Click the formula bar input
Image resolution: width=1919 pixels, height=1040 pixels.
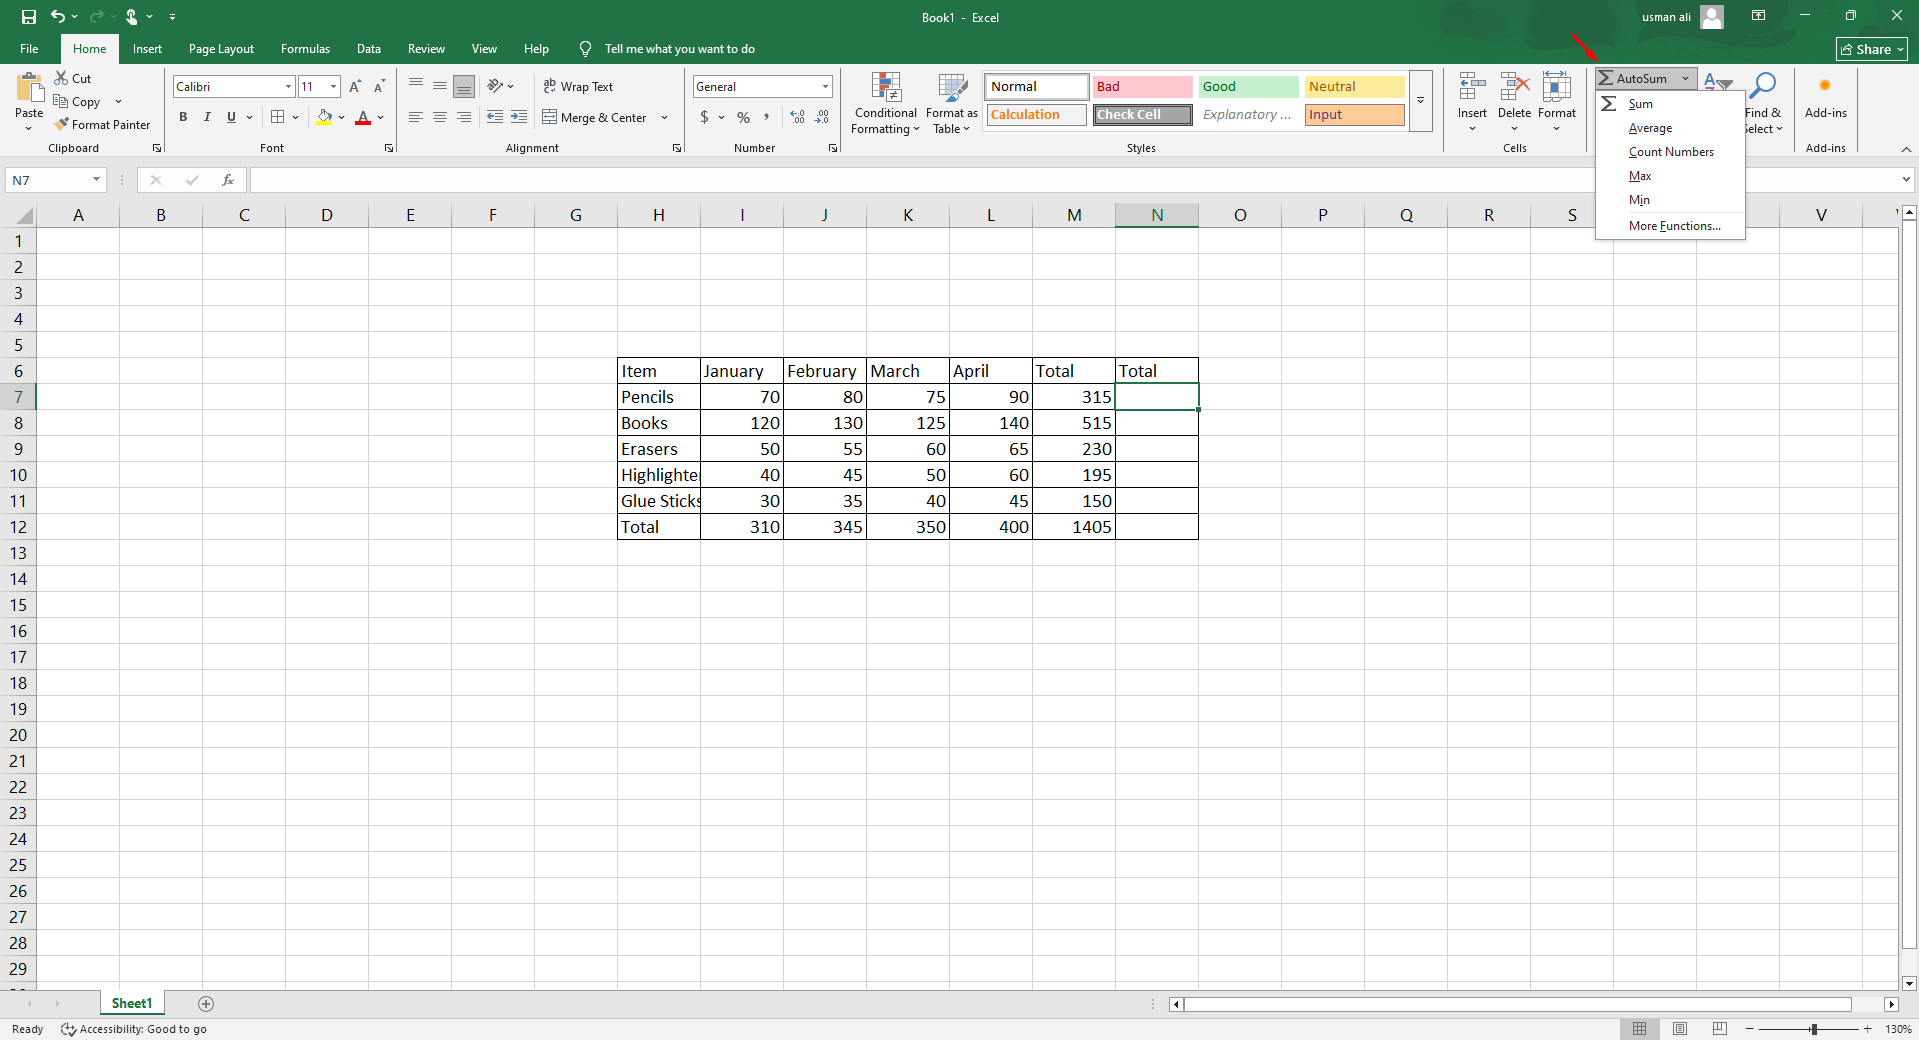1072,180
